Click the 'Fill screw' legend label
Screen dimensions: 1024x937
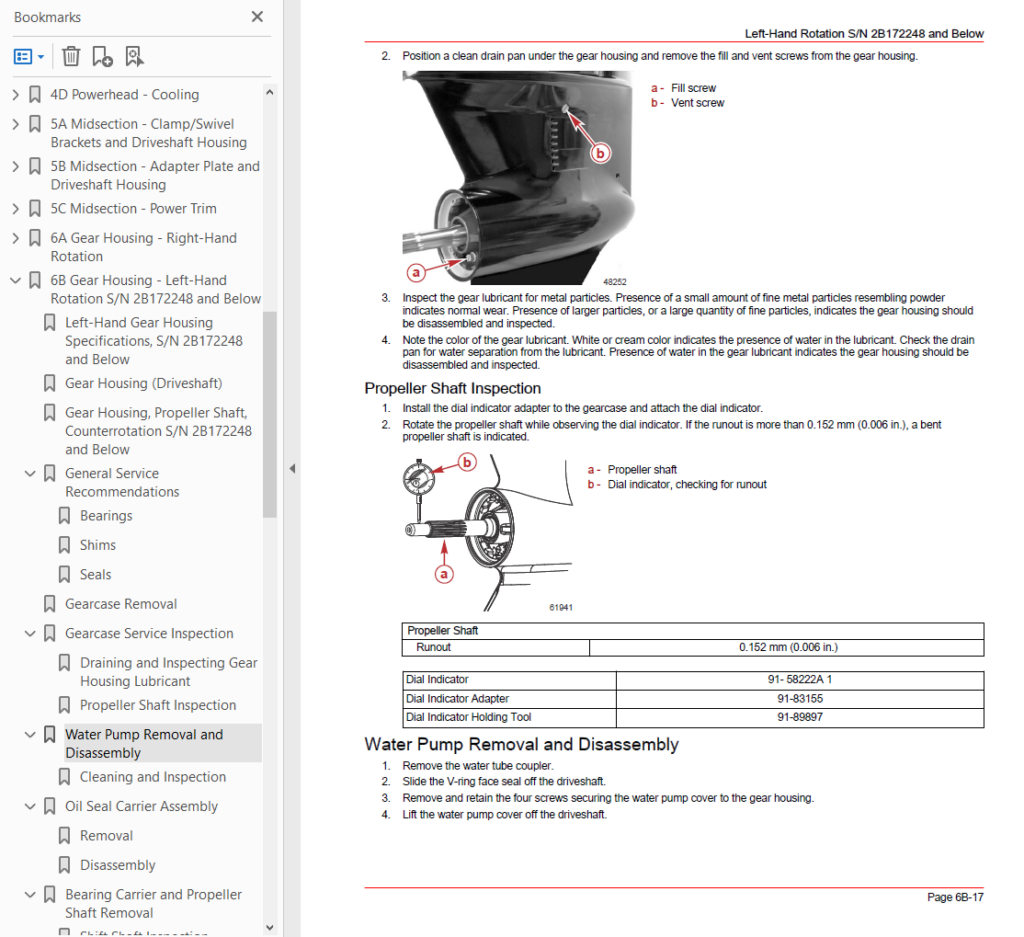pos(694,87)
